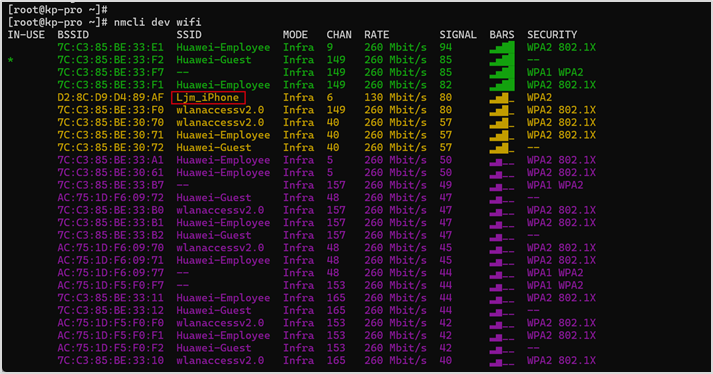This screenshot has width=713, height=374.
Task: Click the SECURITY column header
Action: (x=552, y=35)
